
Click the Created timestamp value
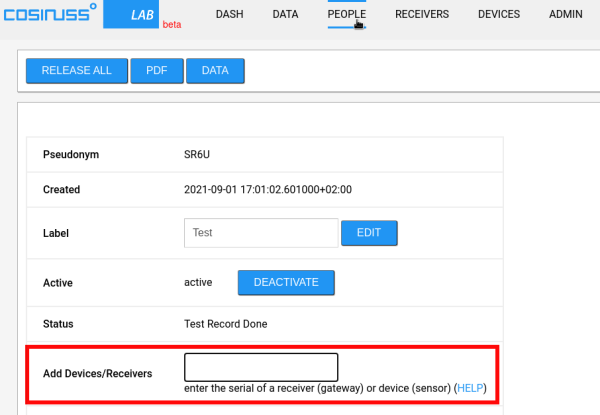pos(268,189)
